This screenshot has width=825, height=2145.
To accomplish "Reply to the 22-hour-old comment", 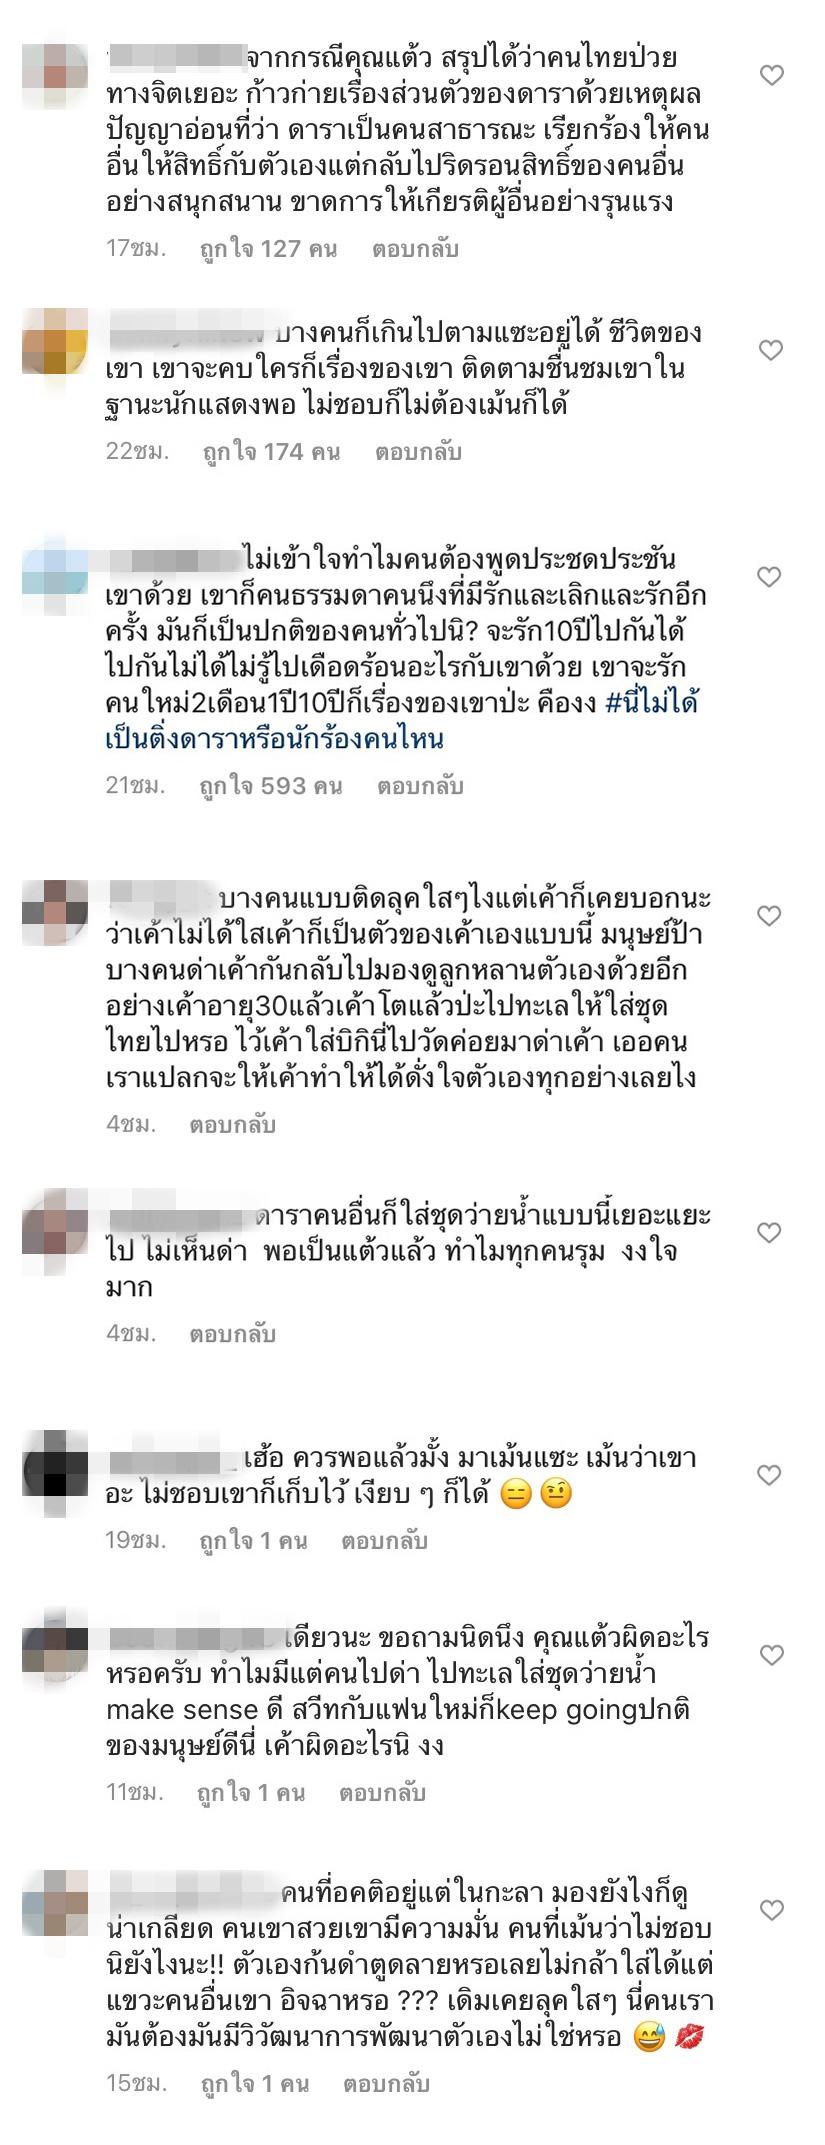I will pyautogui.click(x=418, y=452).
